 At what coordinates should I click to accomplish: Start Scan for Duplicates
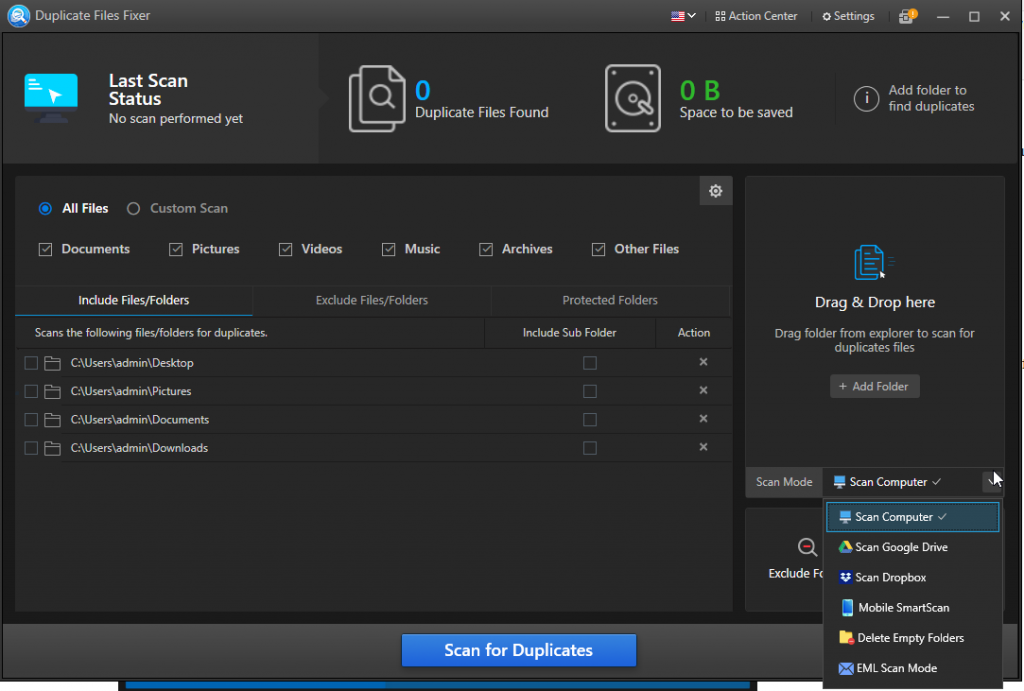[x=519, y=651]
